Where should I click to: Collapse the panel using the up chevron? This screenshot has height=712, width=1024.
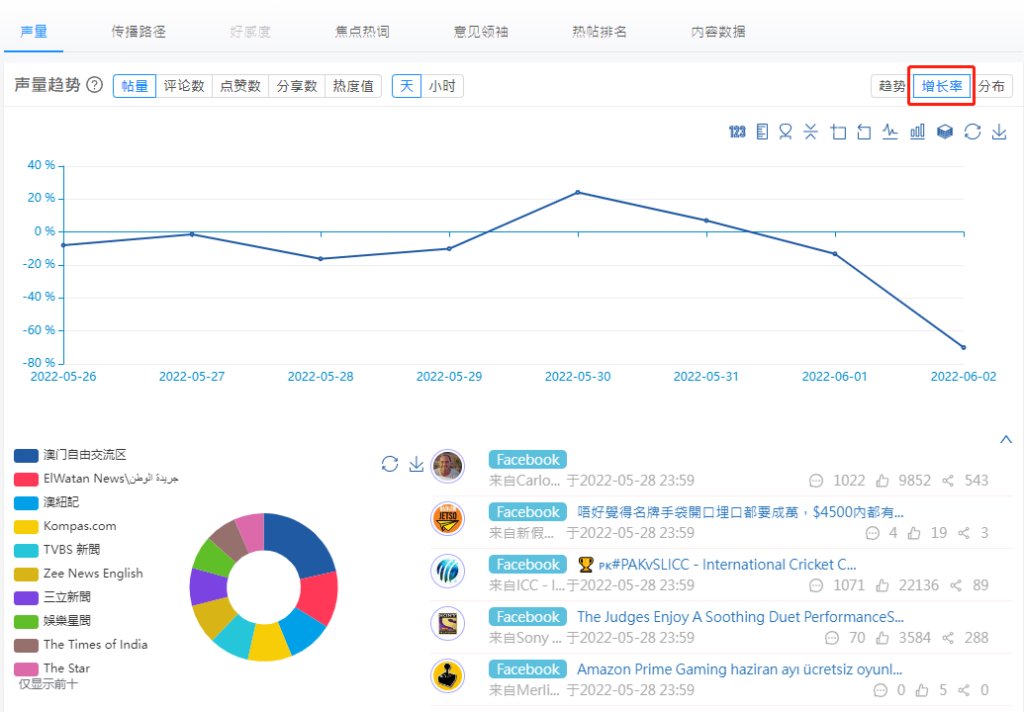tap(1006, 439)
